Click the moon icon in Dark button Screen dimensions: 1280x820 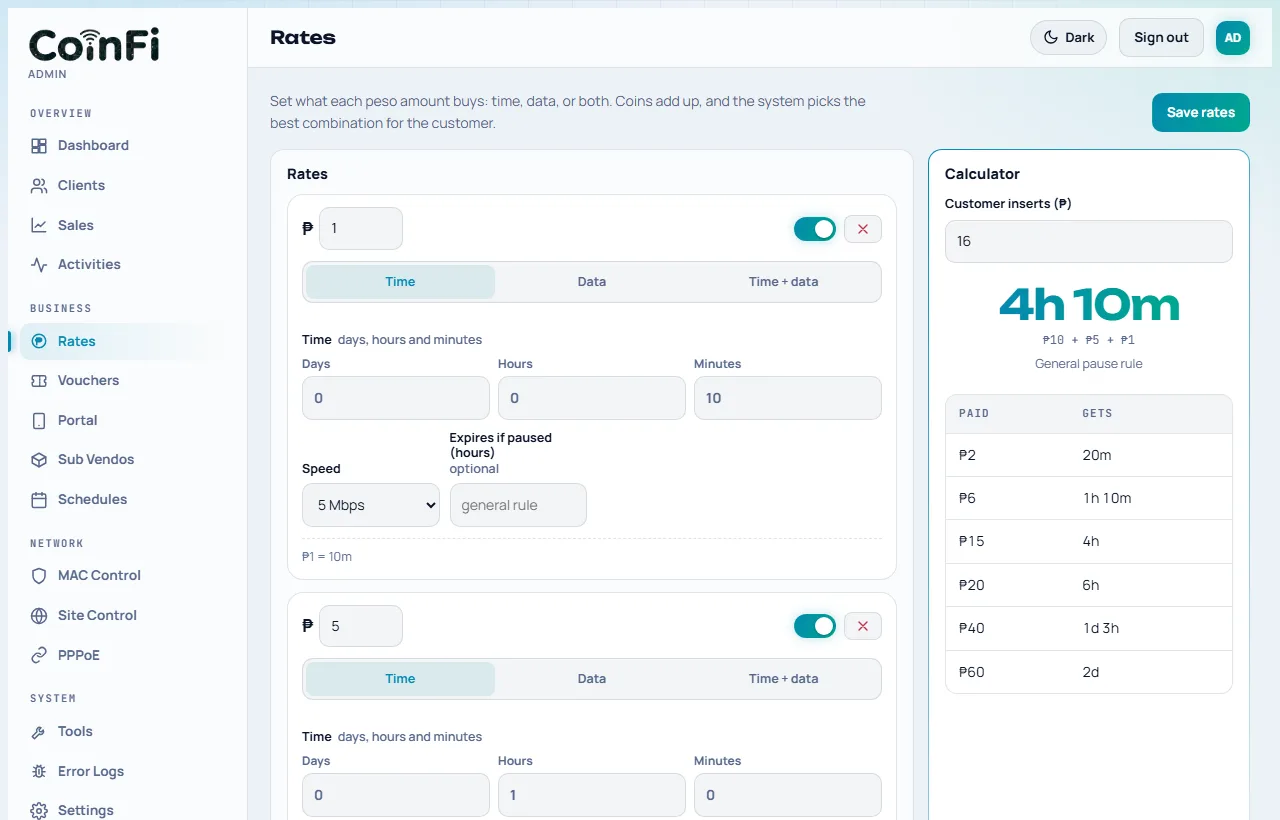point(1051,38)
